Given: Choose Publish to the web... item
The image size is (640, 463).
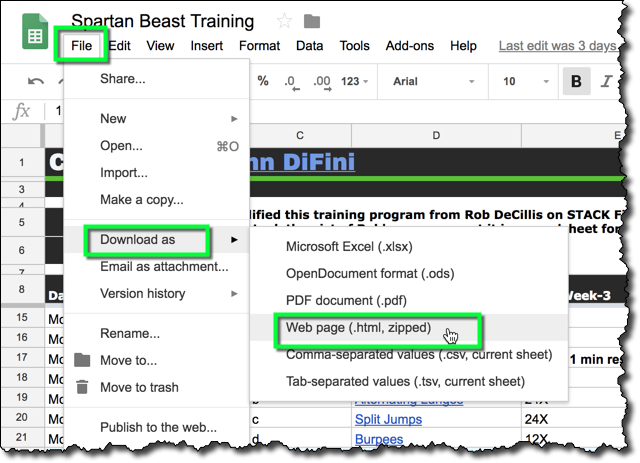Looking at the screenshot, I should click(x=156, y=427).
